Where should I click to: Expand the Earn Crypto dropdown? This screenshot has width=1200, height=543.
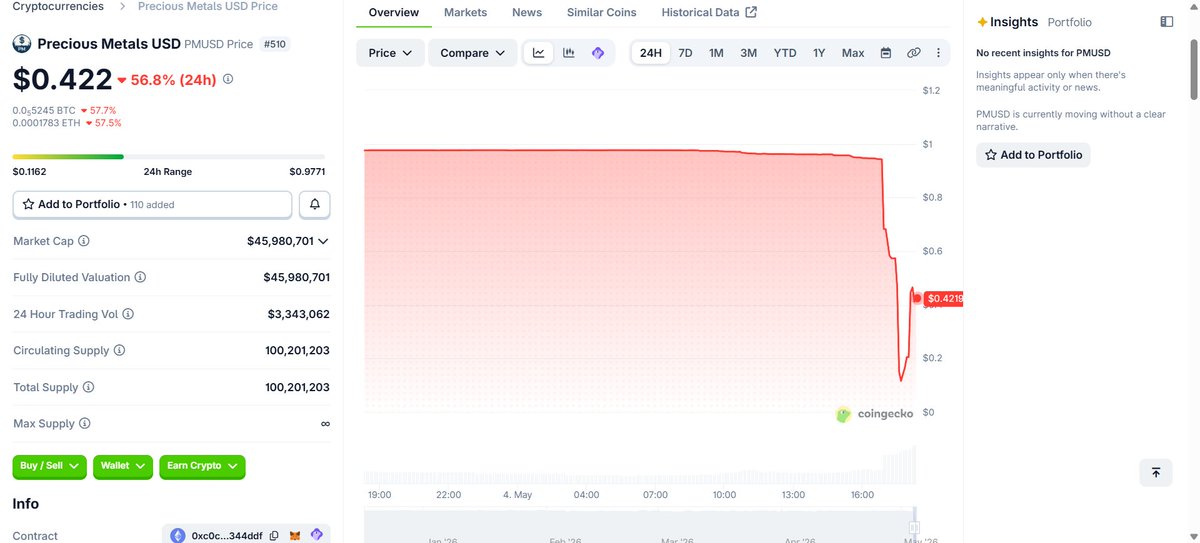(x=202, y=466)
